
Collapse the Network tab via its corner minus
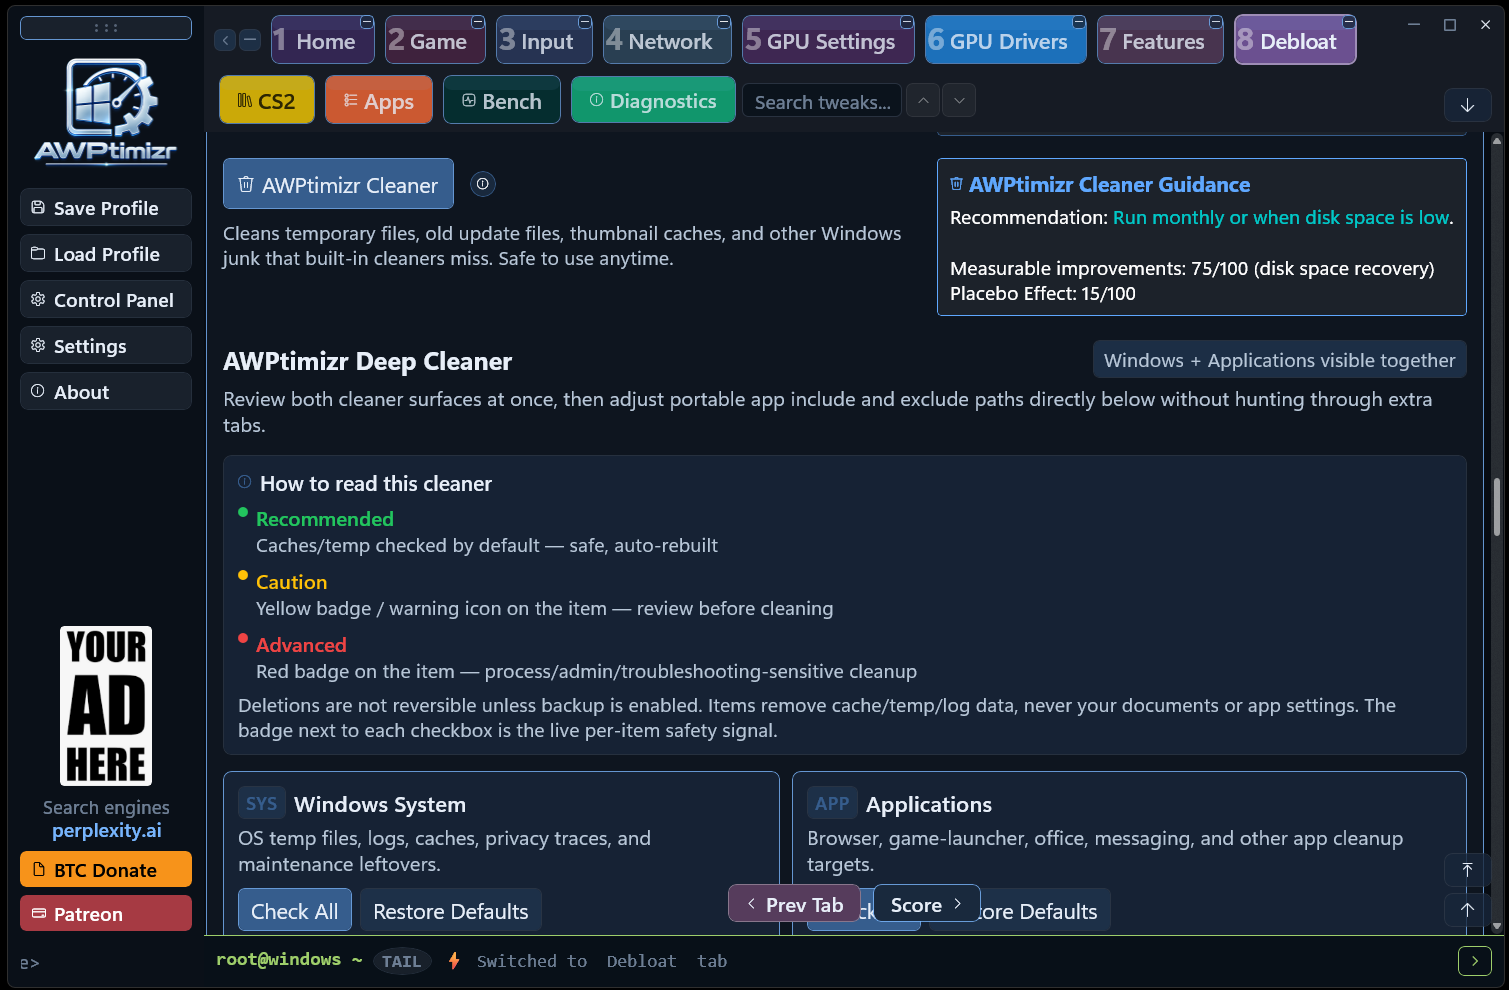coord(724,22)
